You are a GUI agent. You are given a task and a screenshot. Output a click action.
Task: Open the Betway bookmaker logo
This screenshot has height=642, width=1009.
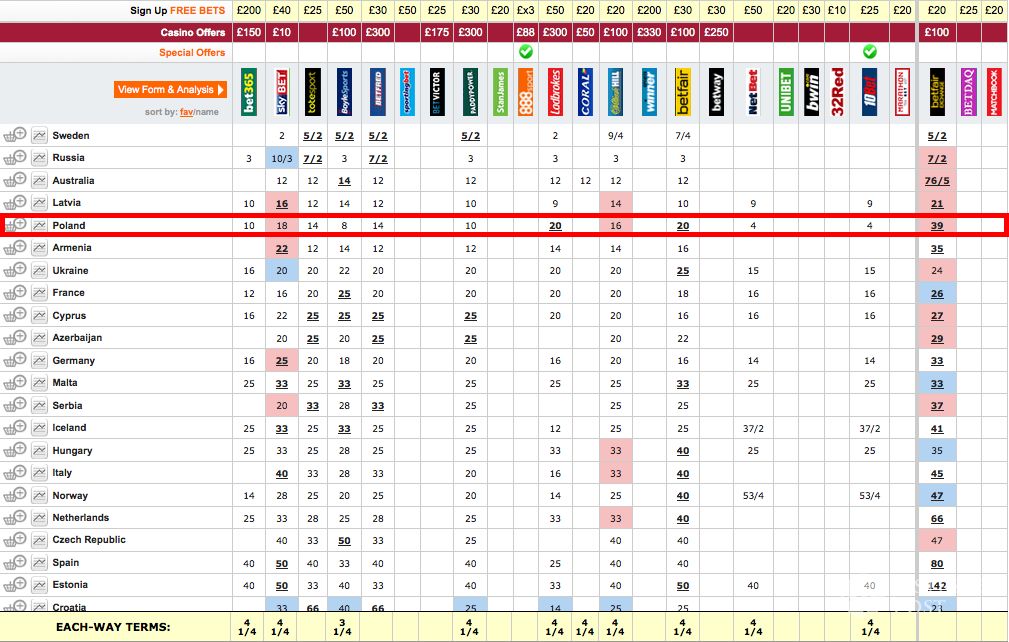click(716, 92)
